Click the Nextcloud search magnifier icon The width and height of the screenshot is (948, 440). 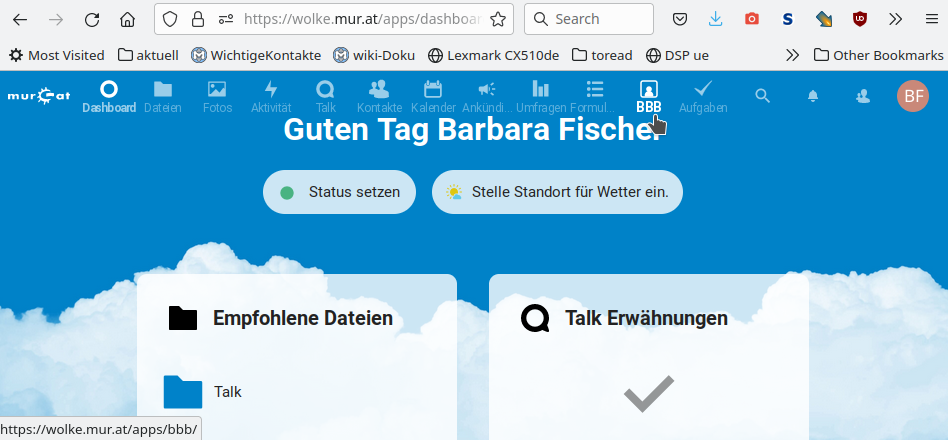coord(762,96)
